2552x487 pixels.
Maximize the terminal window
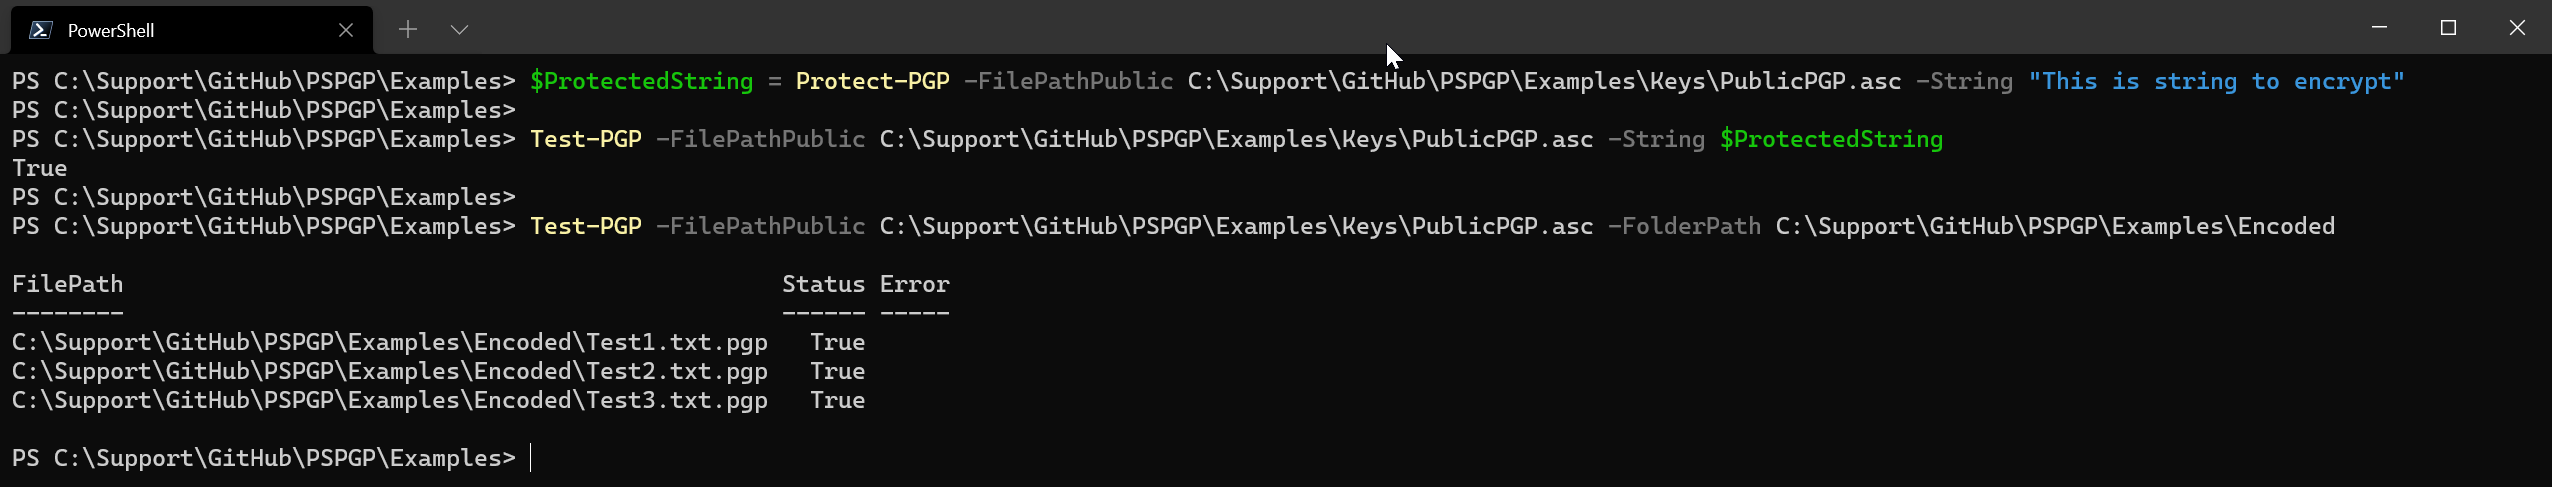(x=2448, y=27)
